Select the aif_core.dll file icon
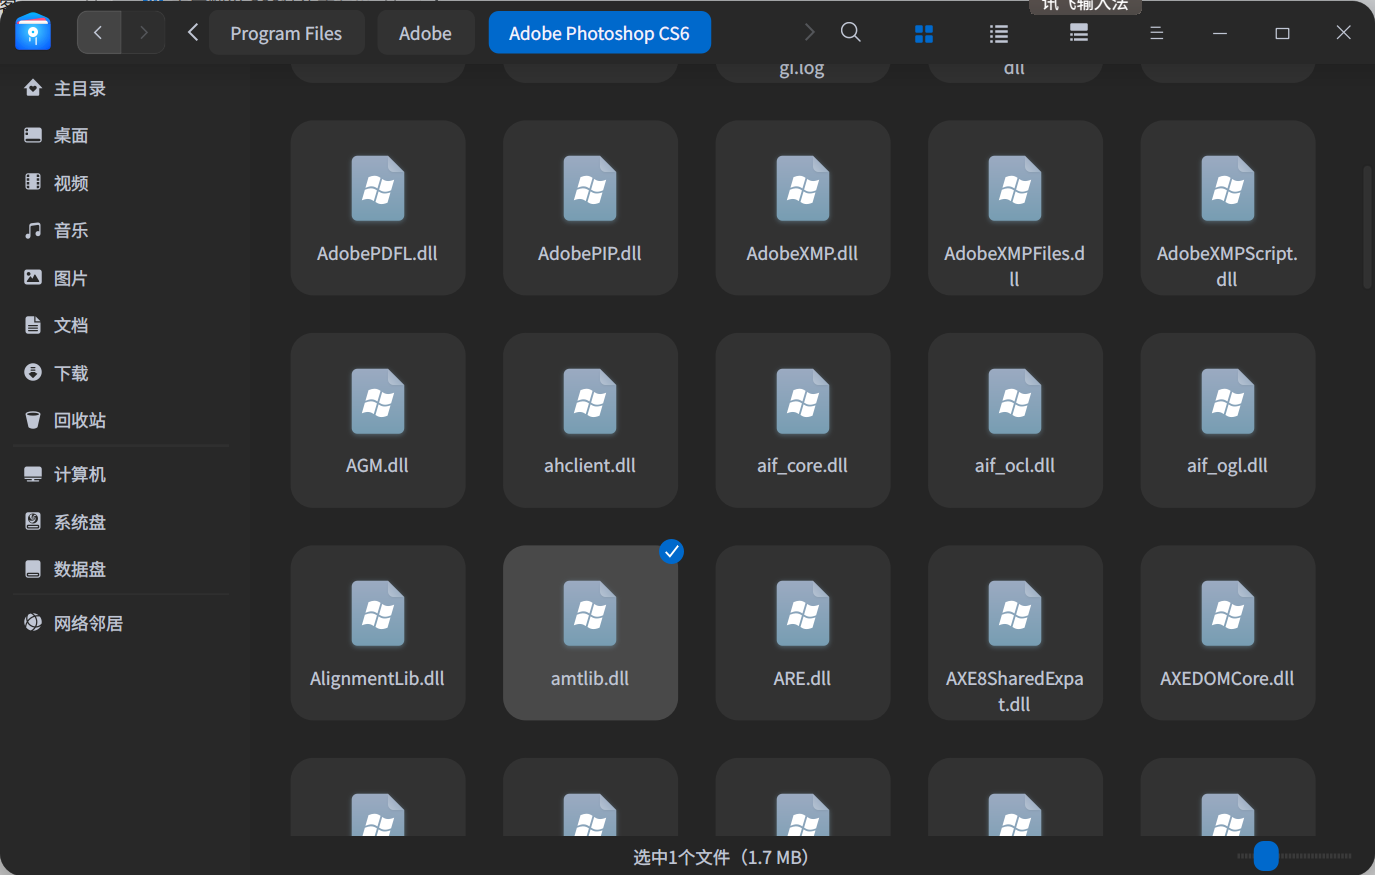Viewport: 1375px width, 875px height. point(803,401)
